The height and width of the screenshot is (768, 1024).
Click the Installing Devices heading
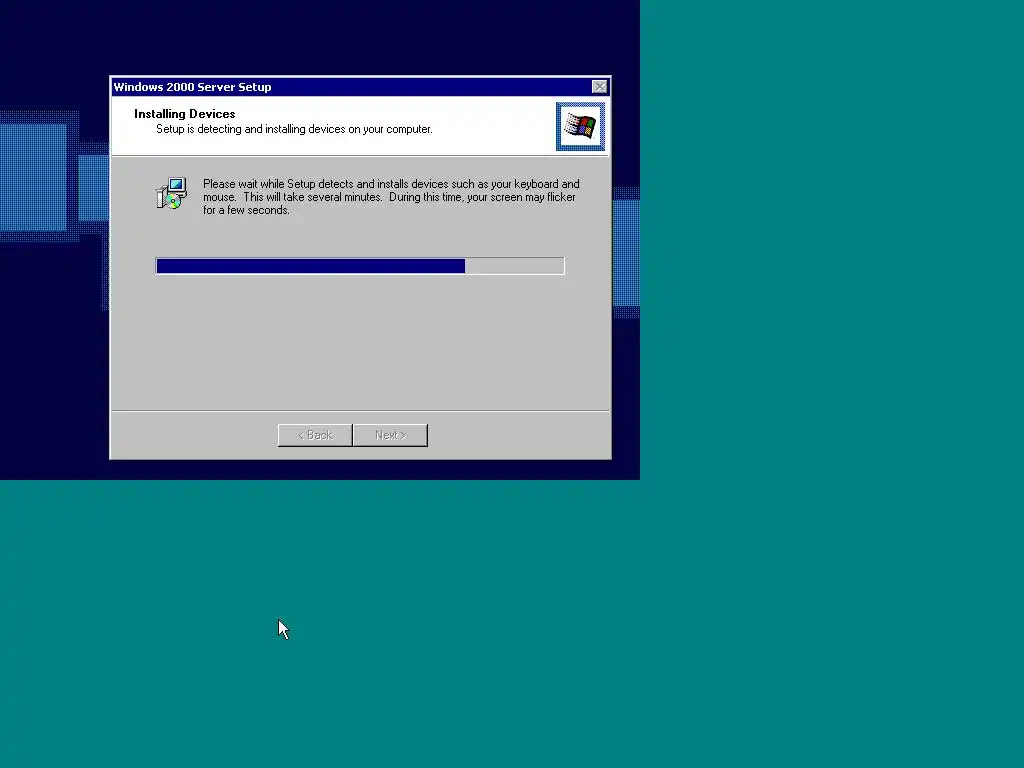click(185, 114)
